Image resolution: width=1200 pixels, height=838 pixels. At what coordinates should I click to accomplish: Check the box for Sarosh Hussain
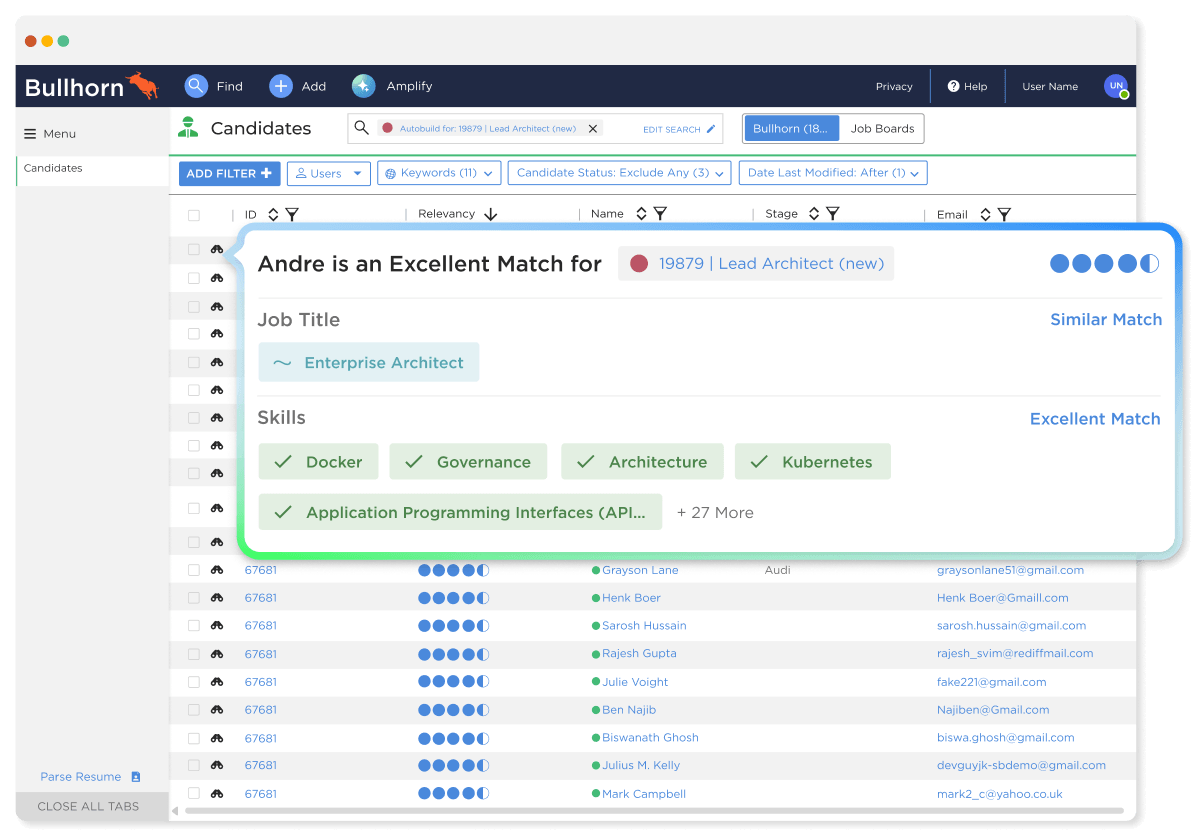coord(194,626)
